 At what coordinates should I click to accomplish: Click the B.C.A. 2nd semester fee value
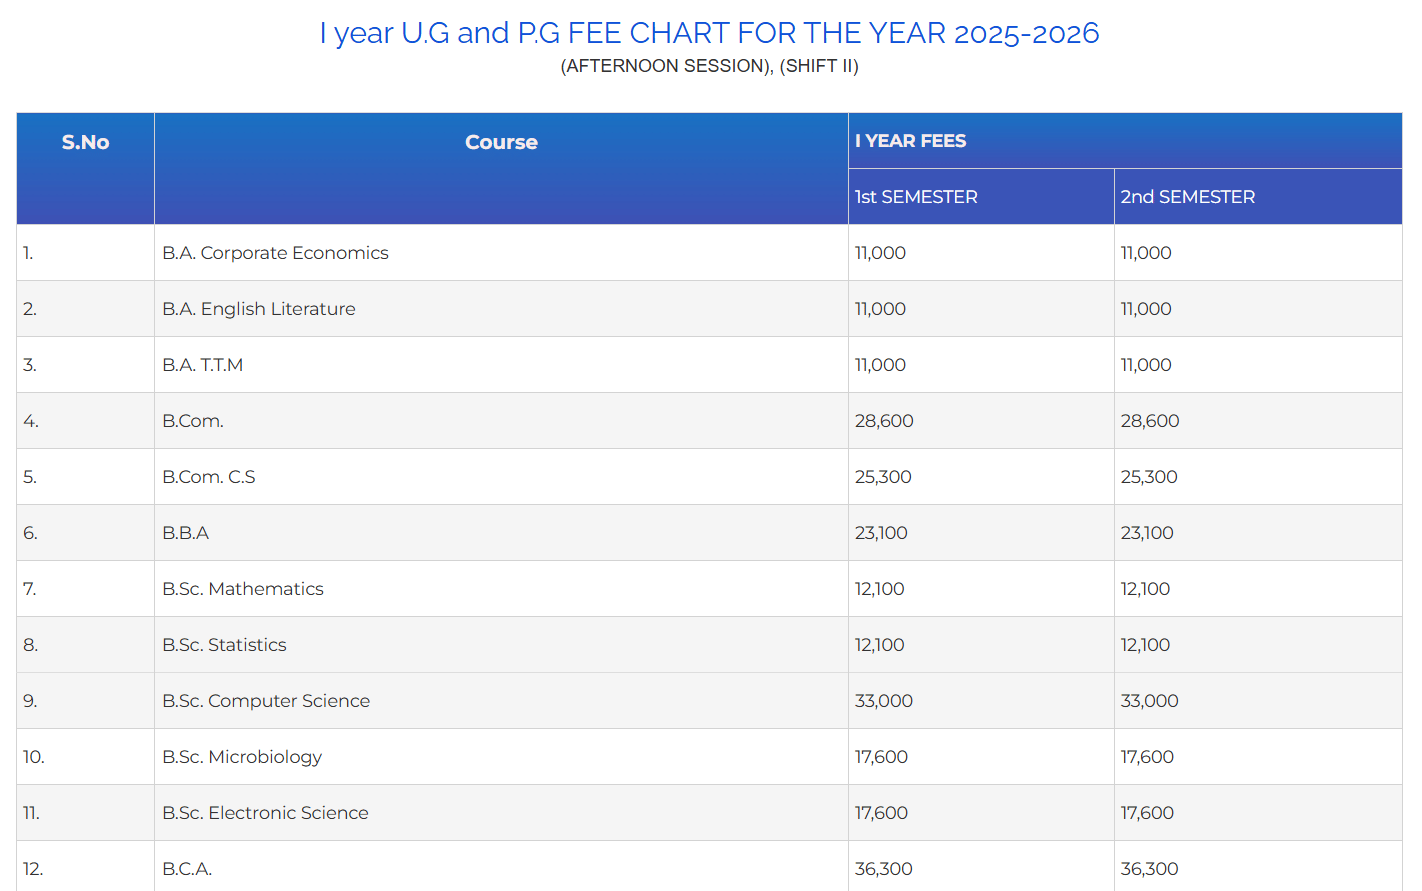(1149, 869)
